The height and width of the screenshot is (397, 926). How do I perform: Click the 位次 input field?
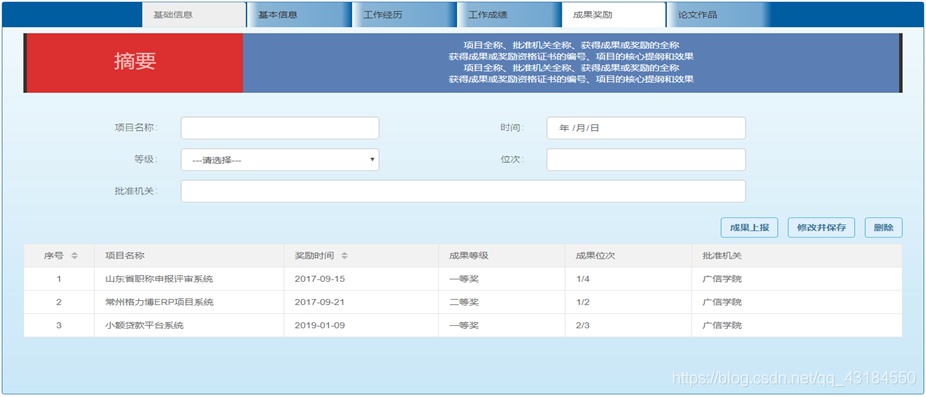pyautogui.click(x=646, y=160)
